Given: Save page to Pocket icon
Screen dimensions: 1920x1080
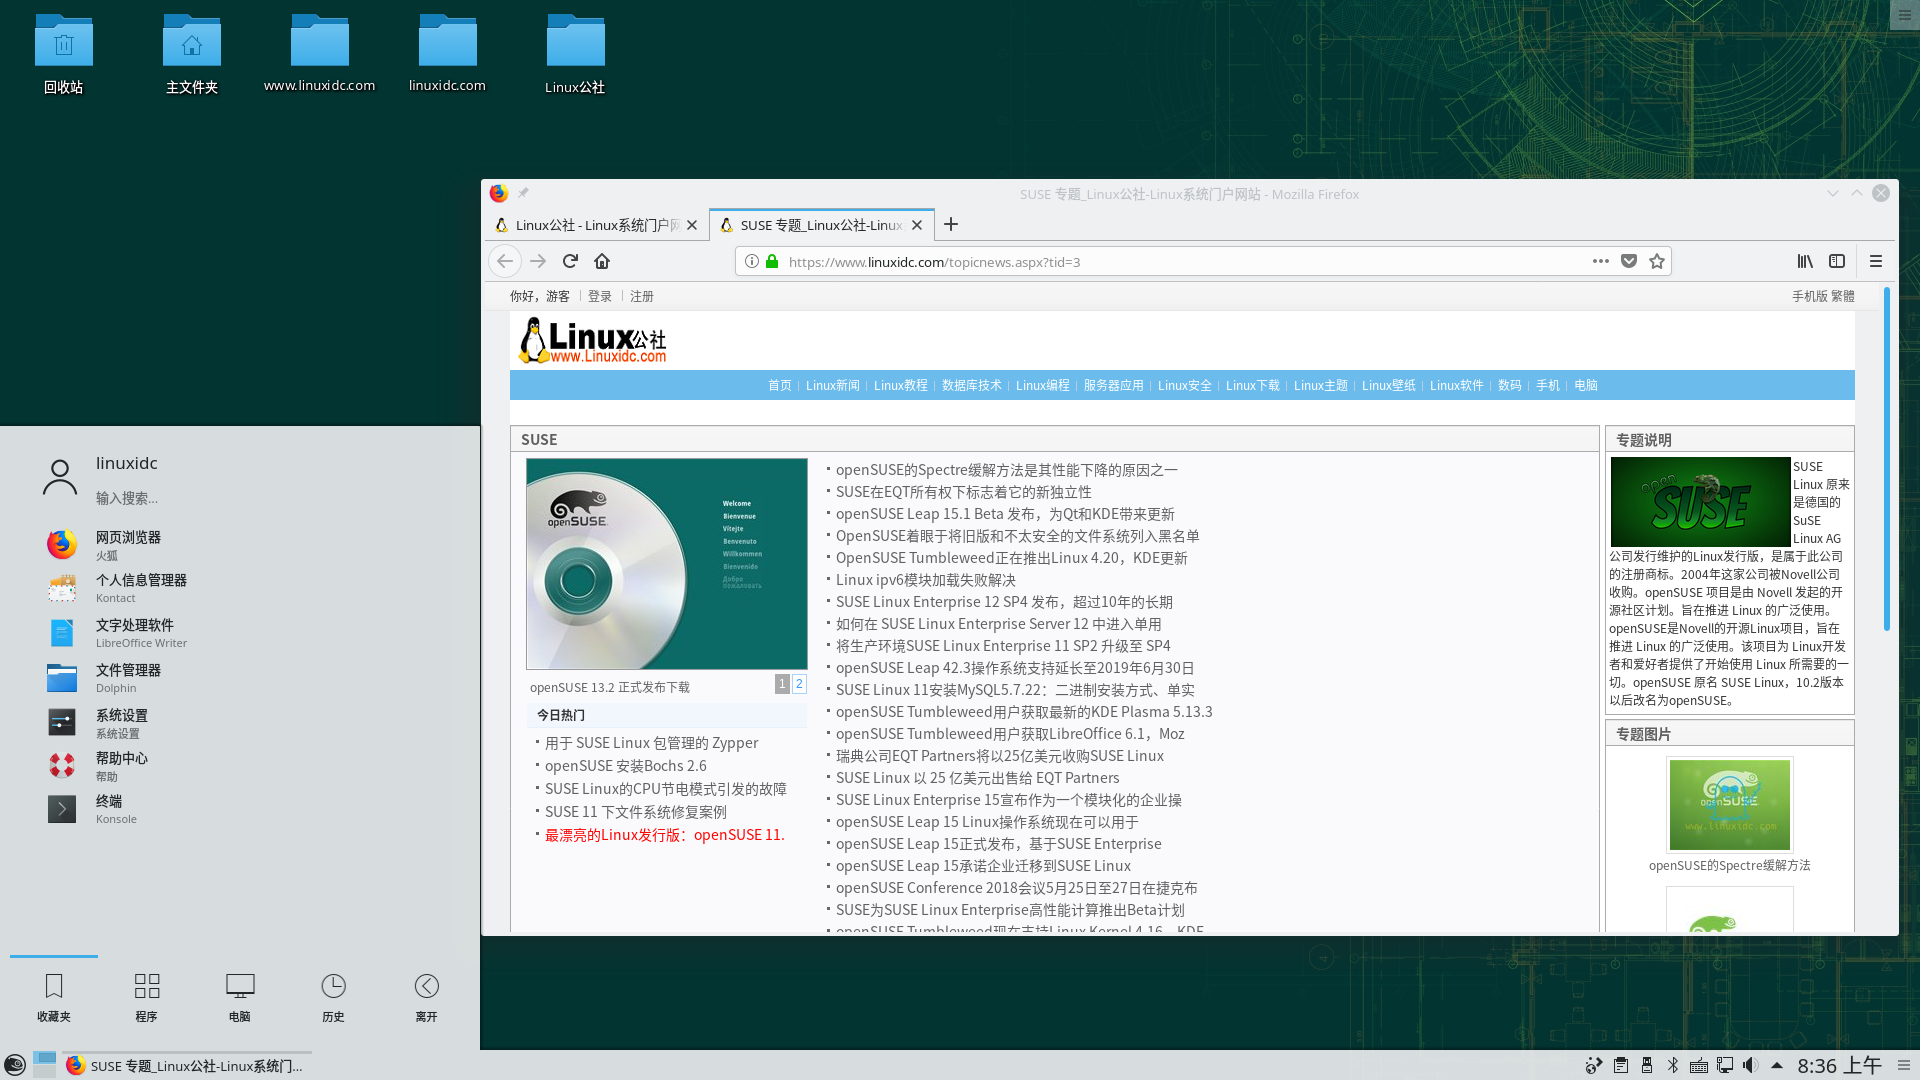Looking at the screenshot, I should 1629,261.
